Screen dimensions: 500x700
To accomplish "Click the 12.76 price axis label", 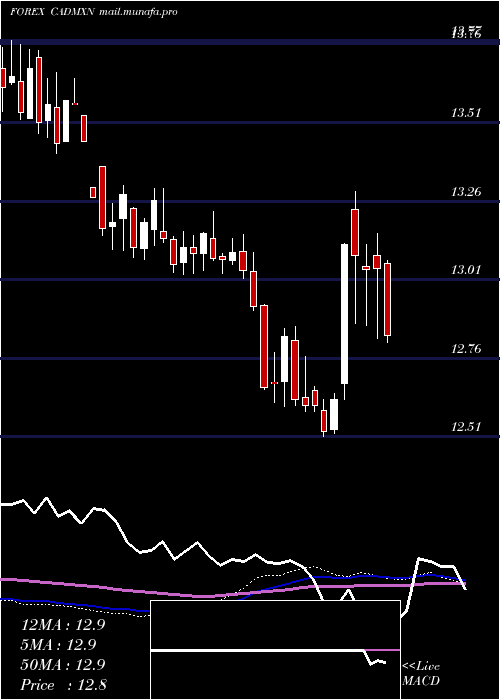I will pos(466,348).
